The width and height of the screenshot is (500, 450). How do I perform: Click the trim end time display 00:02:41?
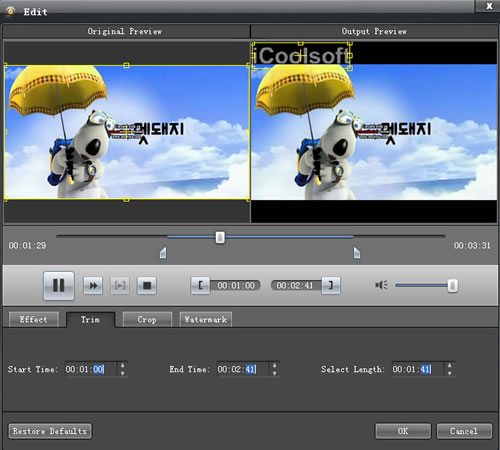tap(295, 286)
